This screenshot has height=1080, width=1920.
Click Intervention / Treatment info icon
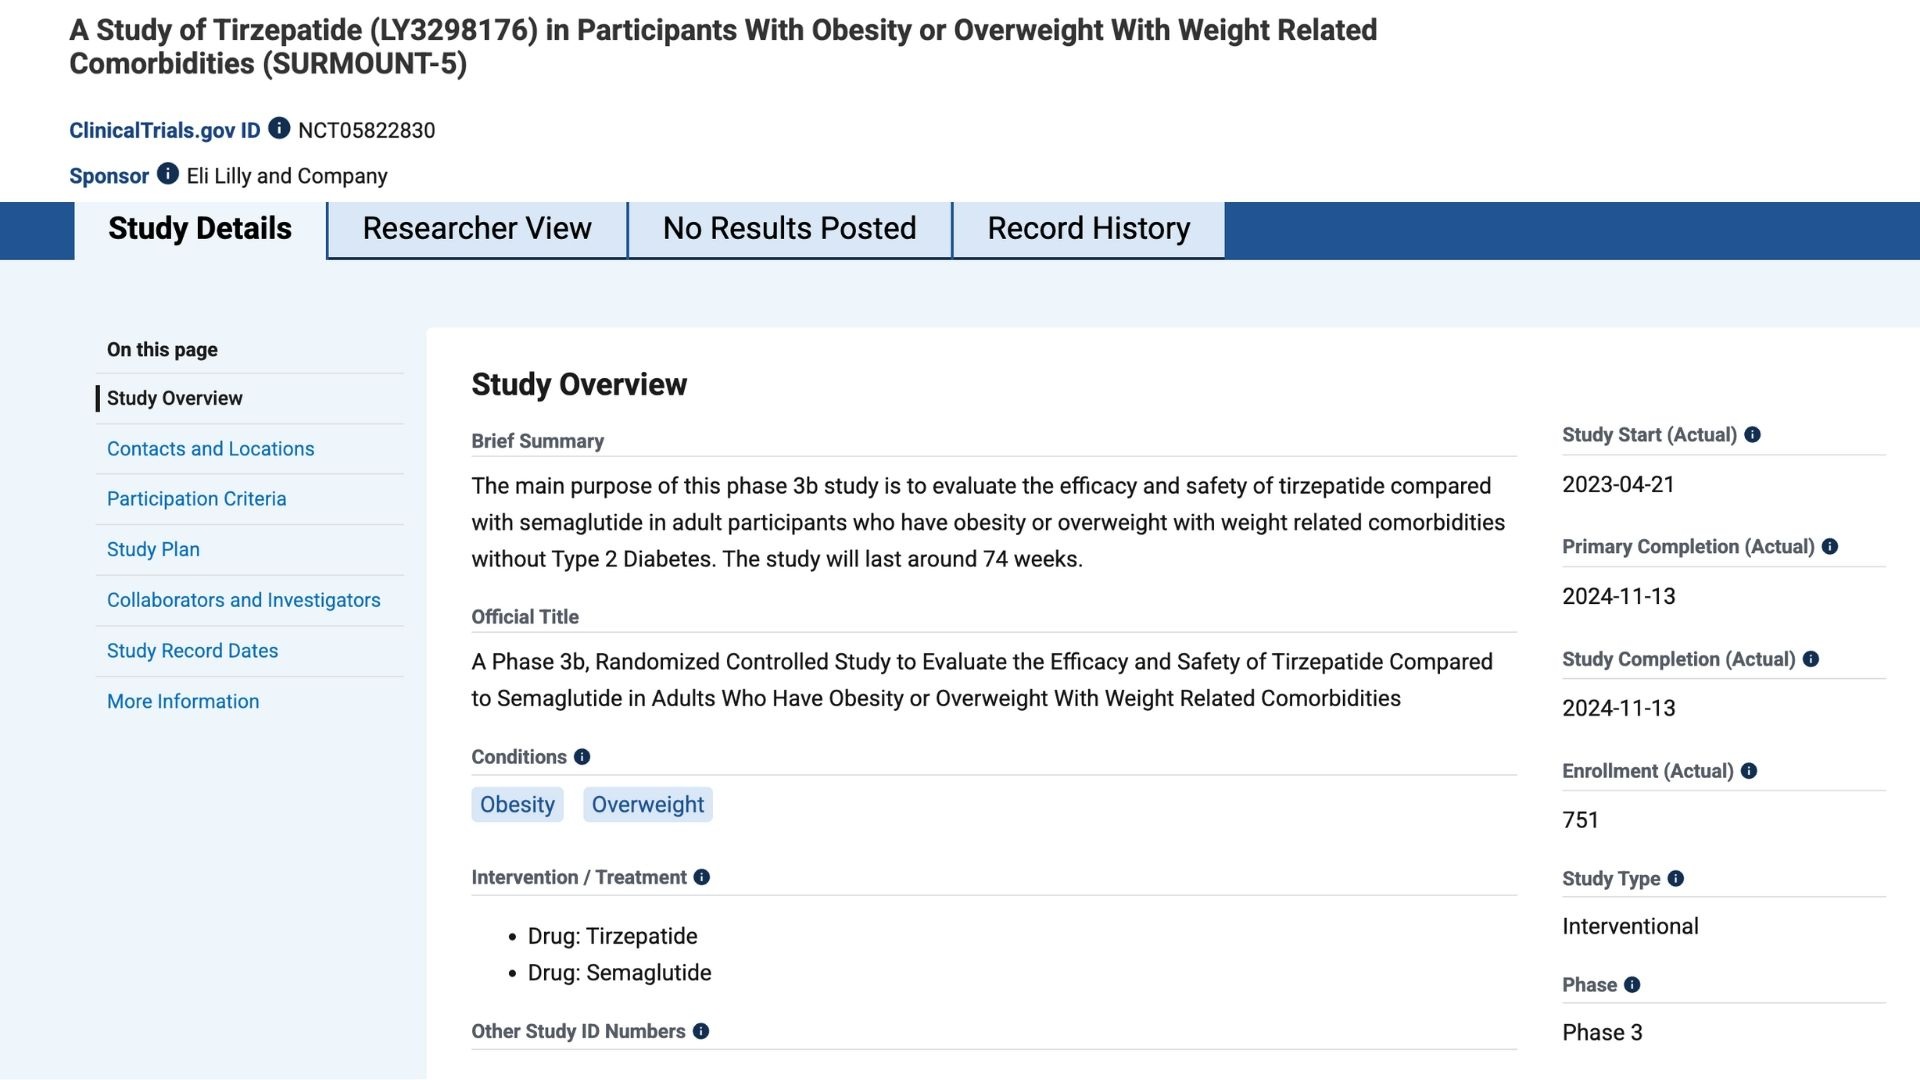[702, 877]
